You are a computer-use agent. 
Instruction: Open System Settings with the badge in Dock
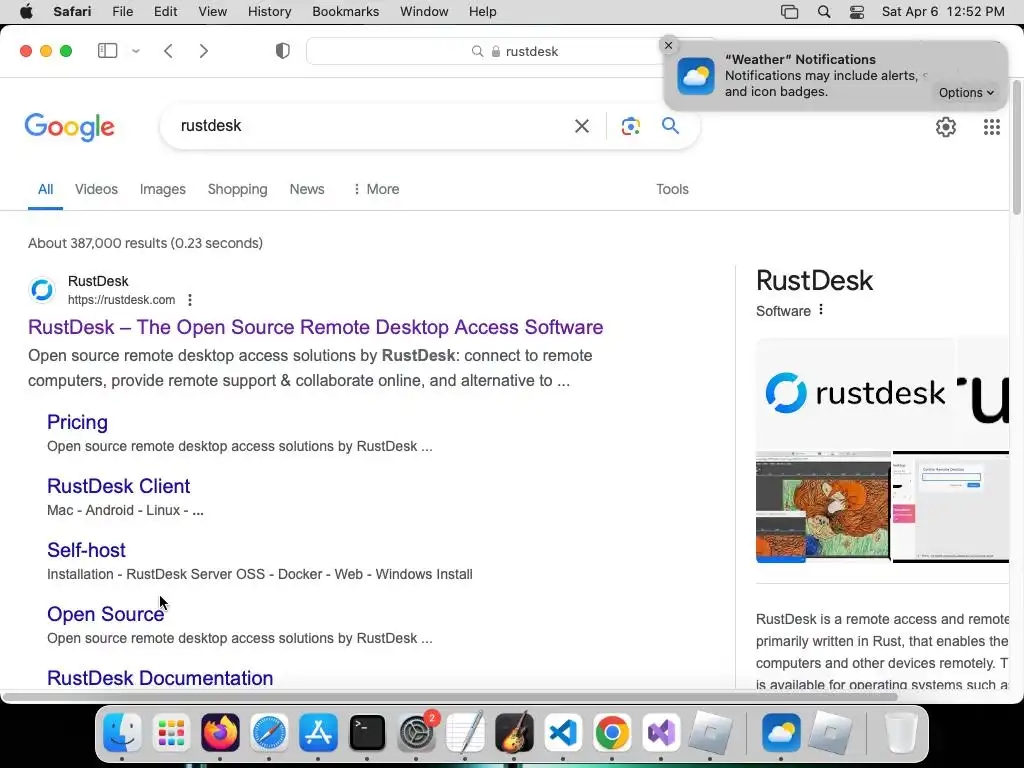(417, 733)
